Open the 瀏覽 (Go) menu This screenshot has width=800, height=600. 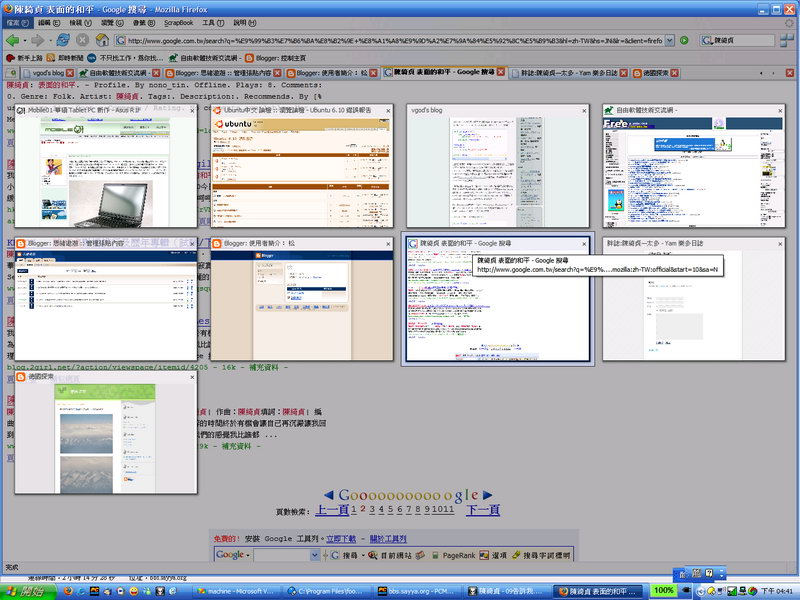tap(112, 23)
